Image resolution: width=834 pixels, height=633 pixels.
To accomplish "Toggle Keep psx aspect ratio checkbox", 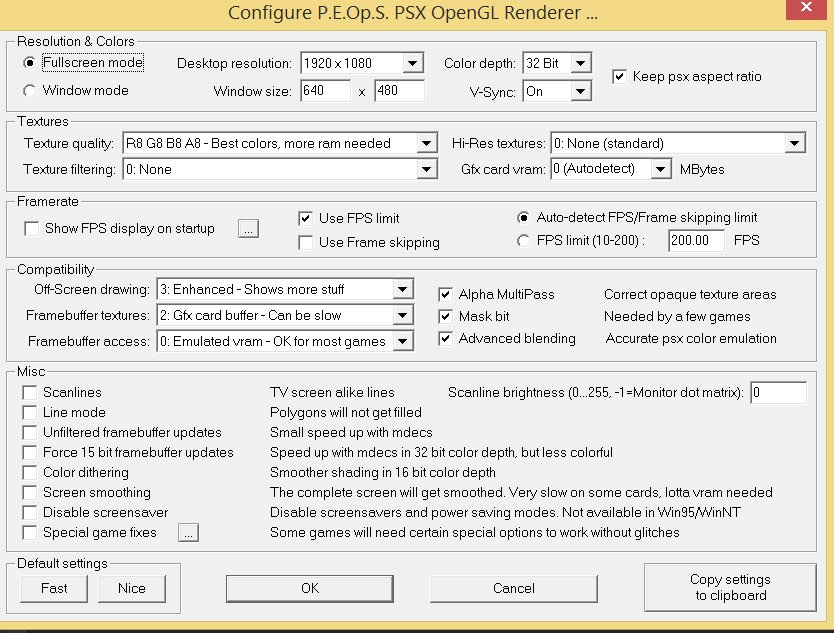I will (619, 77).
